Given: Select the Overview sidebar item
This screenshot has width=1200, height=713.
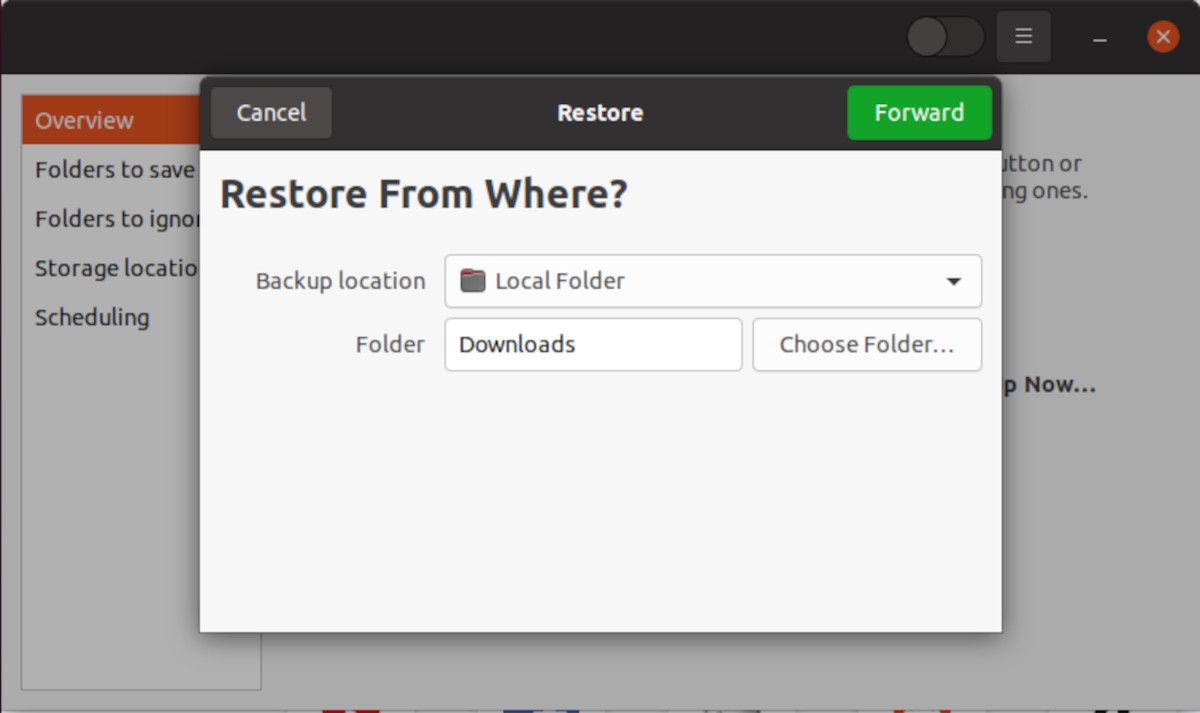Looking at the screenshot, I should pos(111,120).
